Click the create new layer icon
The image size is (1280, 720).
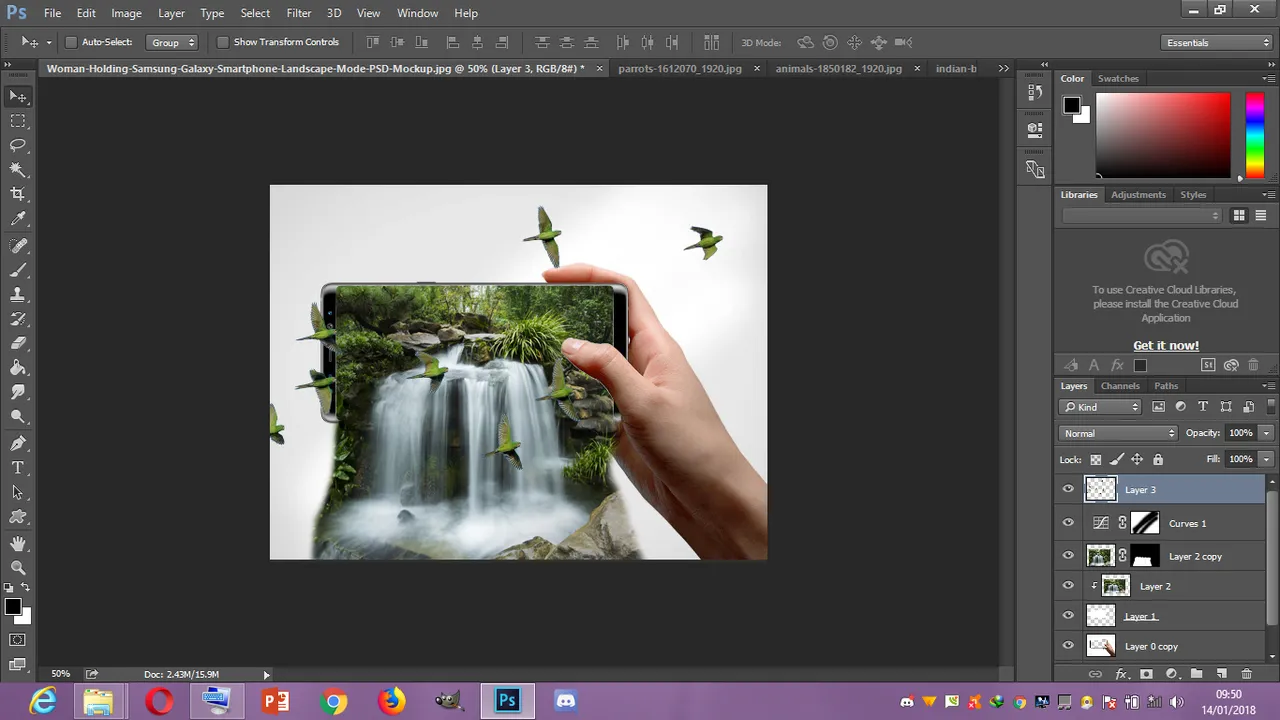(x=1222, y=674)
